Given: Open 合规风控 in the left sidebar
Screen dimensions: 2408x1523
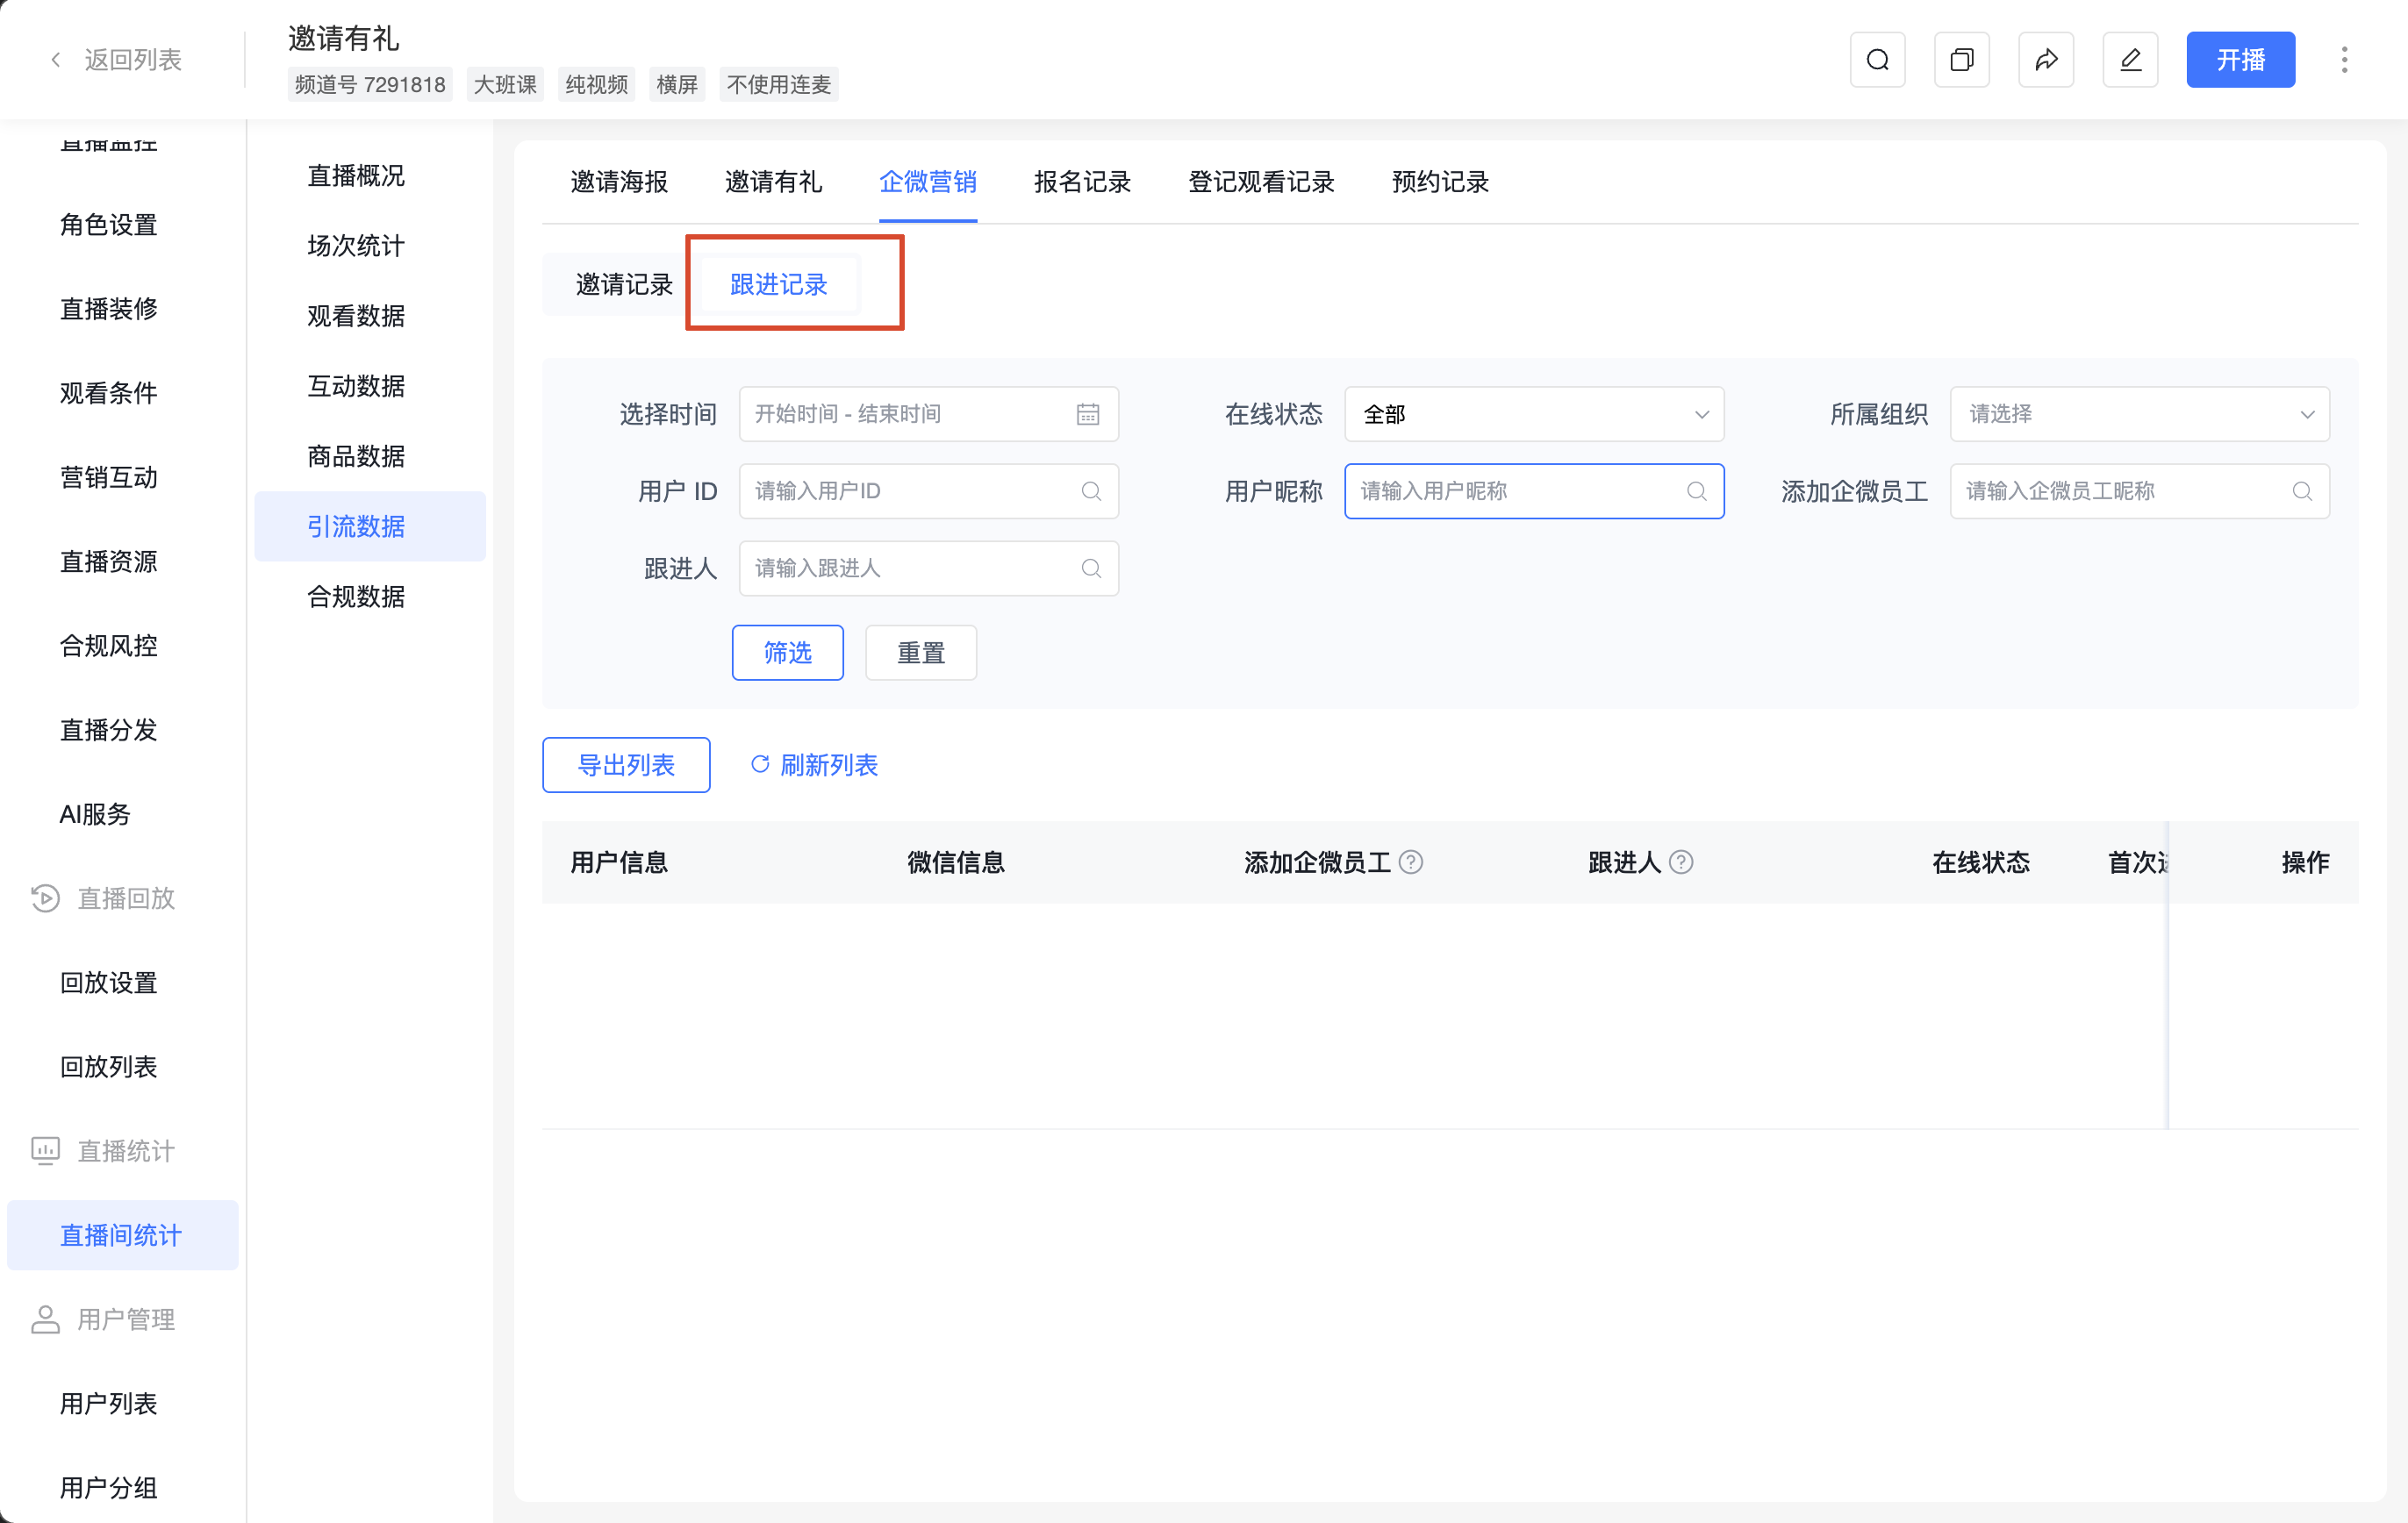Looking at the screenshot, I should (x=109, y=646).
